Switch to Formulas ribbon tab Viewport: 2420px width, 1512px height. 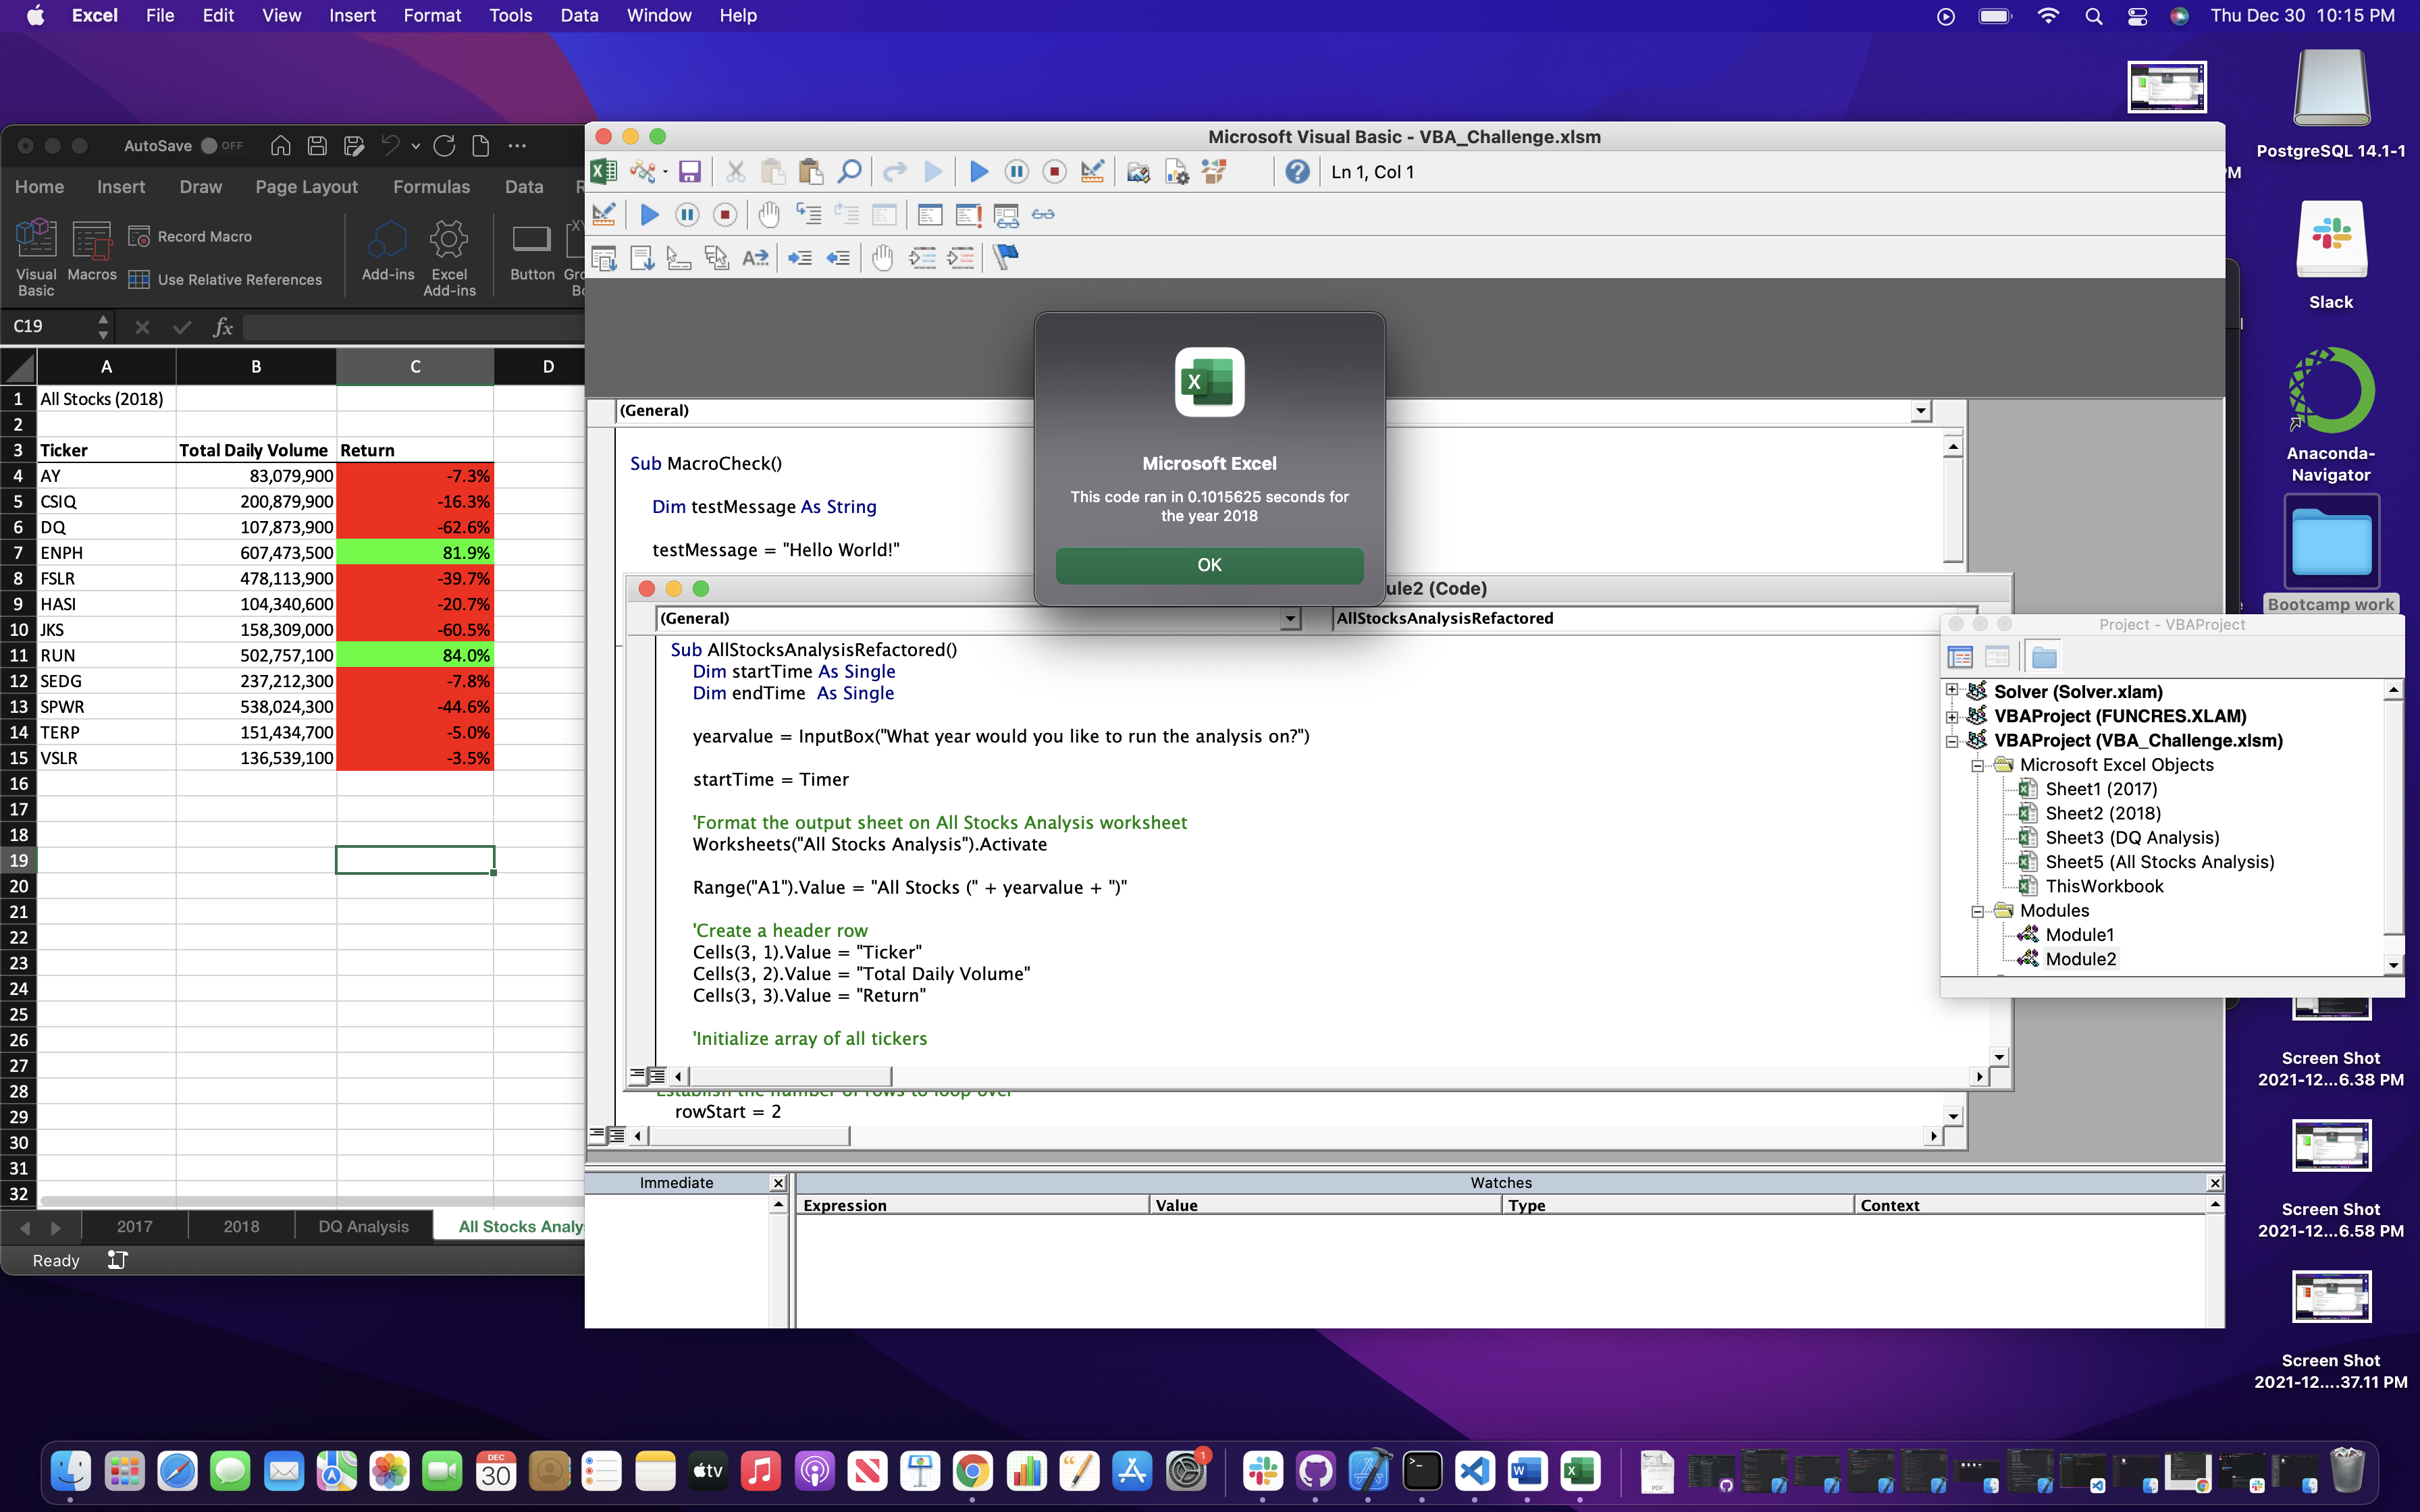431,187
